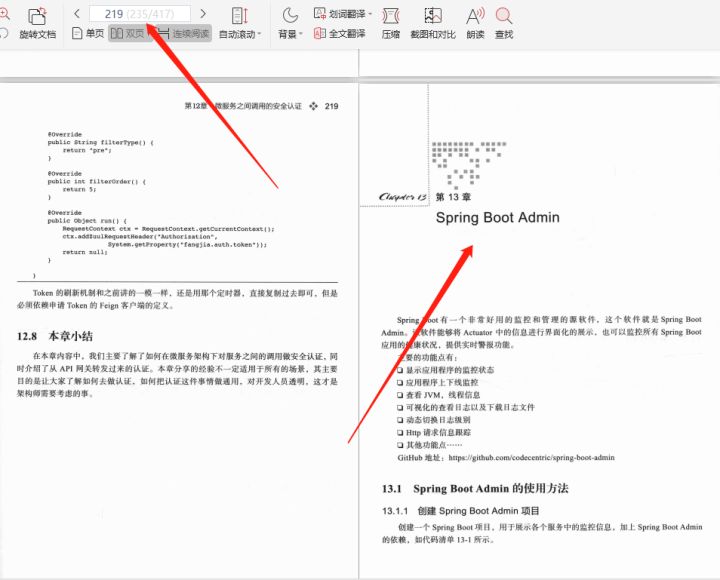
Task: Open the auto scroll (自动滚动) dropdown
Action: point(240,34)
